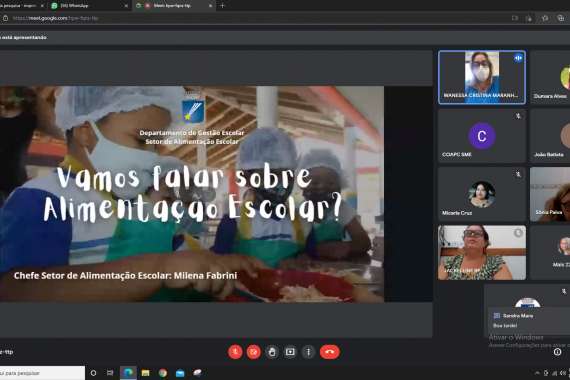Open Mail app from taskbar
This screenshot has height=380, width=570.
pyautogui.click(x=180, y=373)
